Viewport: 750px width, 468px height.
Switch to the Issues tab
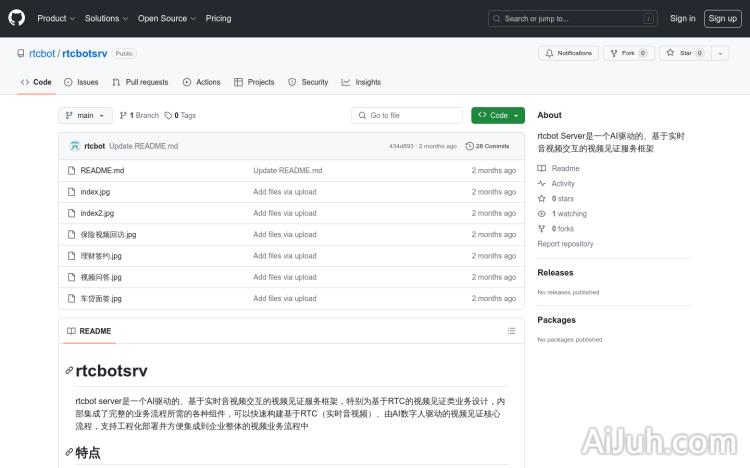(82, 82)
